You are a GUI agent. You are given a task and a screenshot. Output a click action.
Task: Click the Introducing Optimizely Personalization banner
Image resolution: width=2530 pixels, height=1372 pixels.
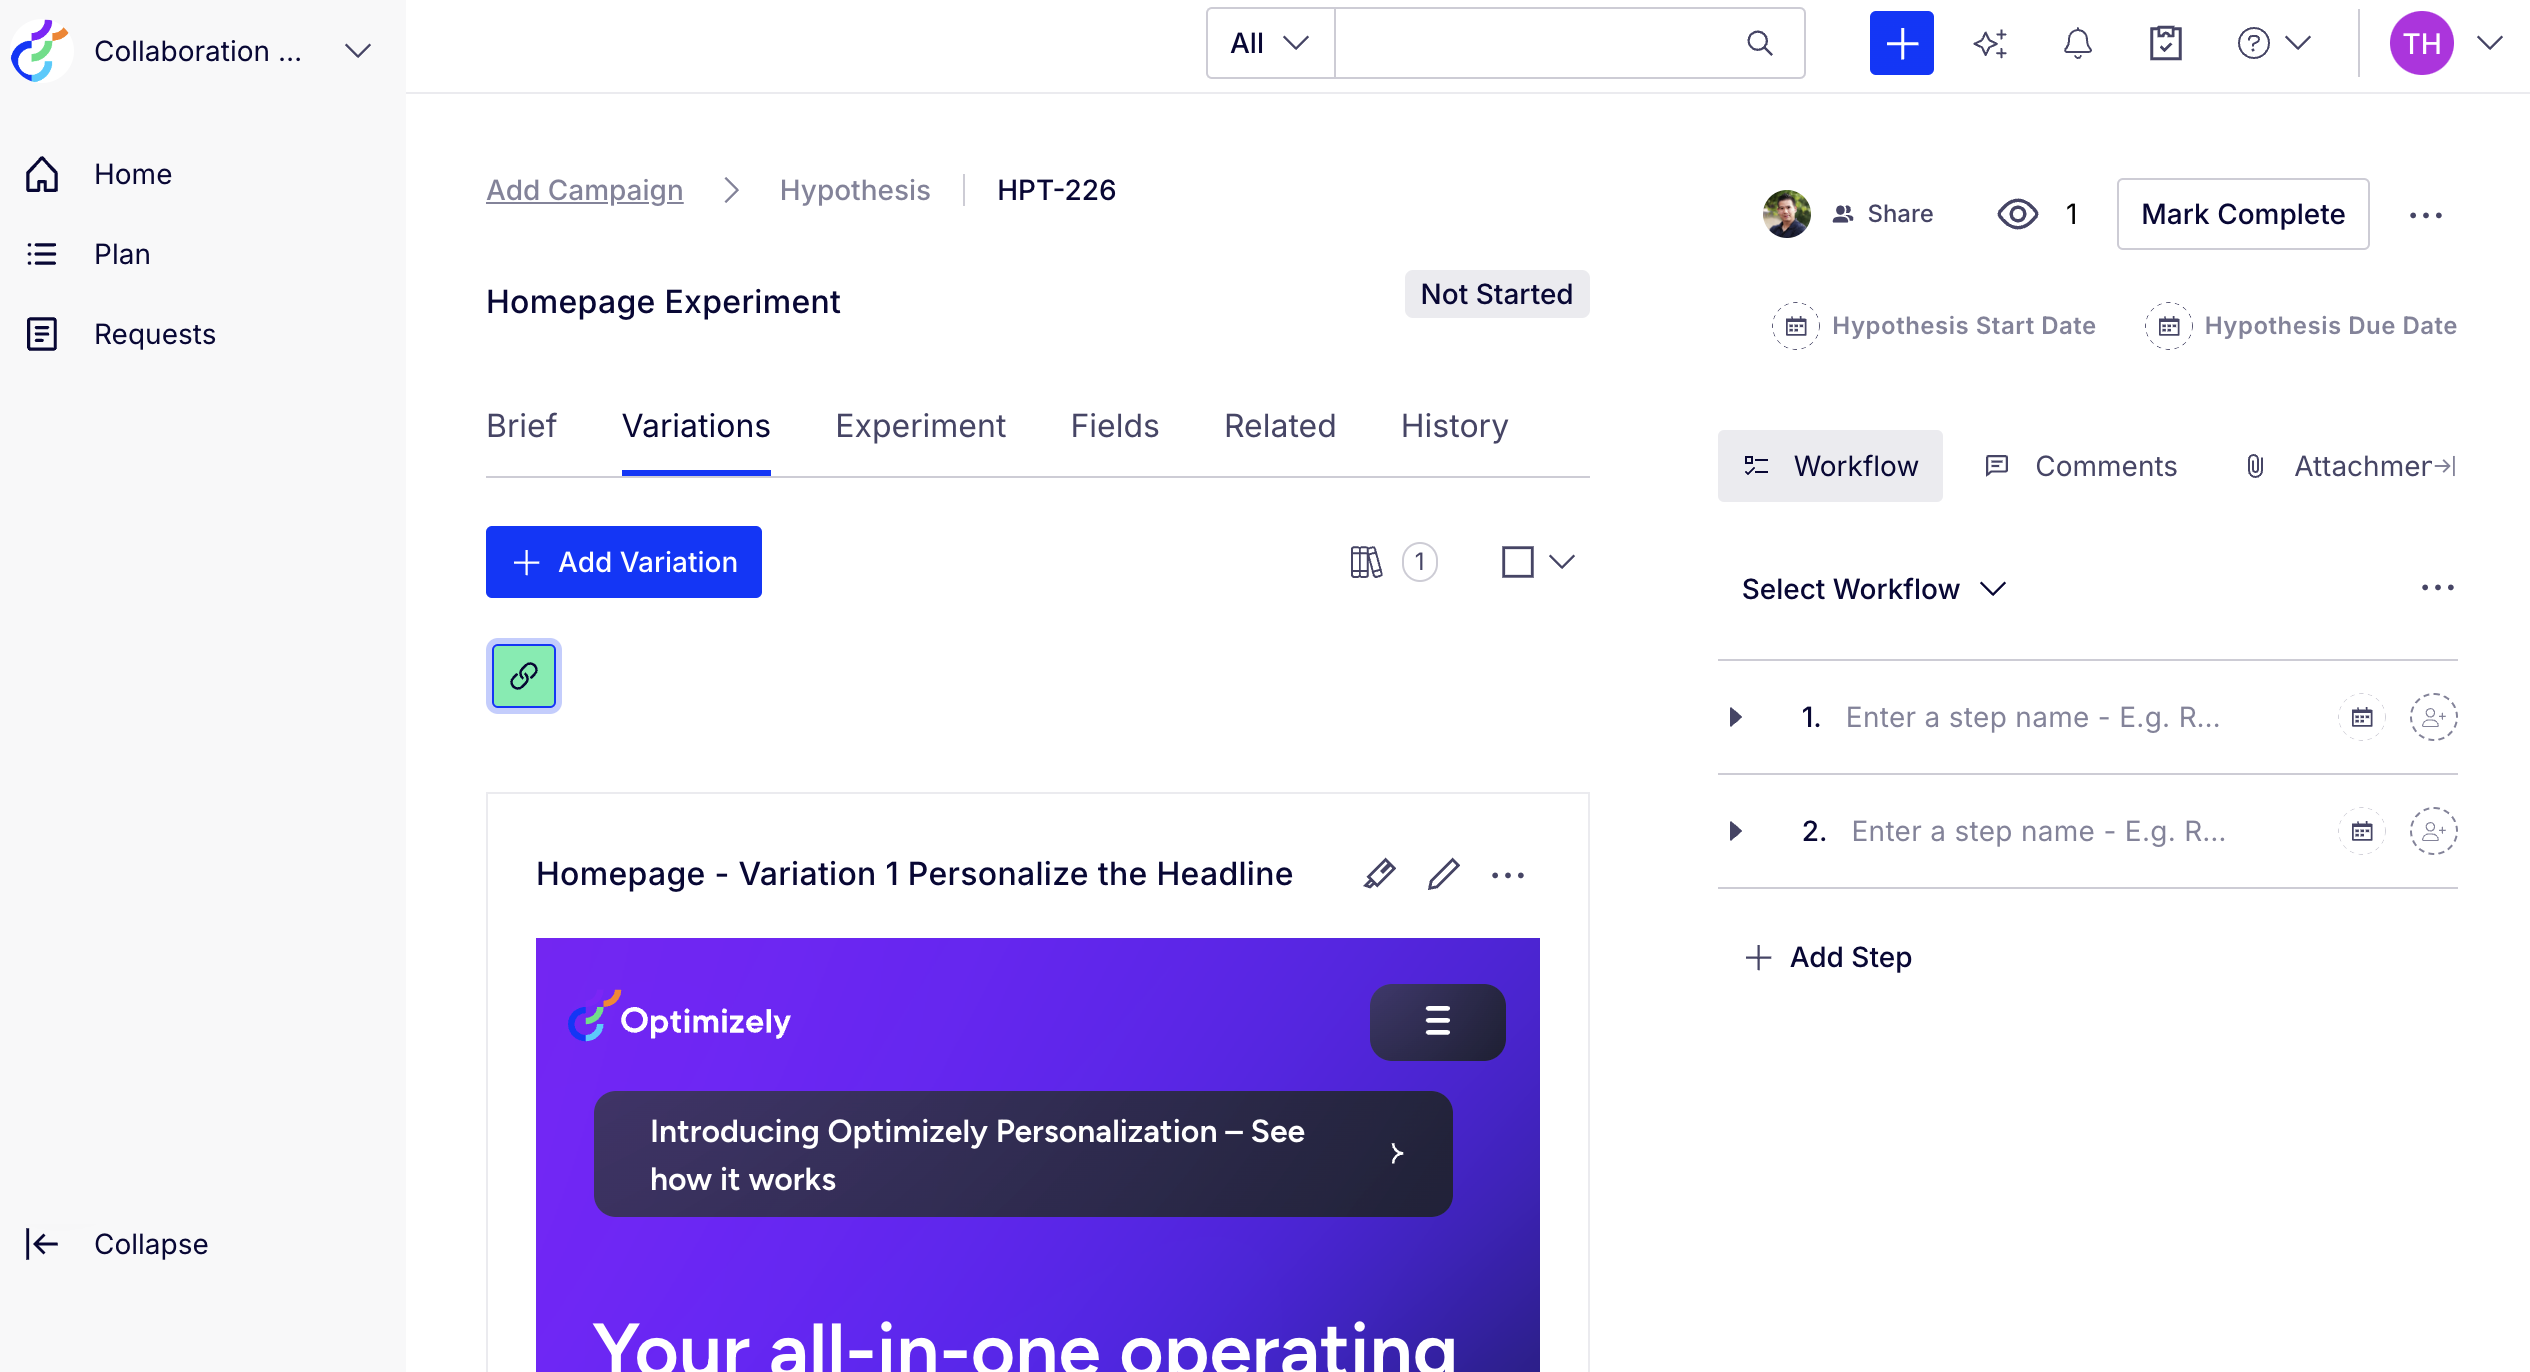click(x=1023, y=1154)
